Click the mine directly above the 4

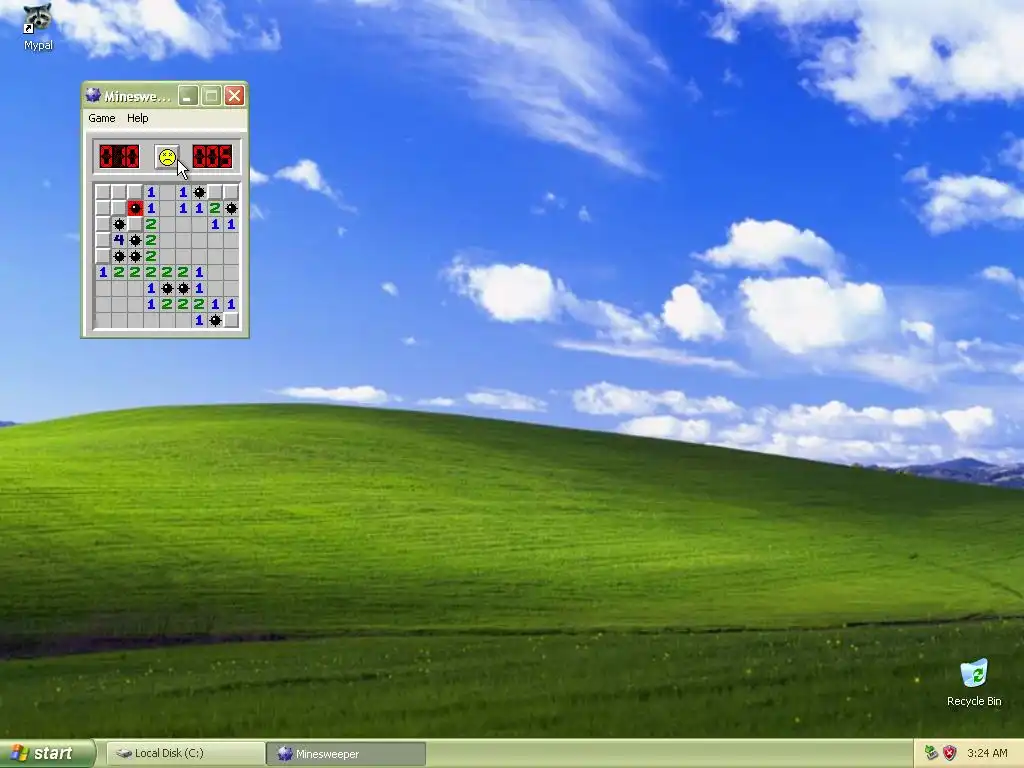119,224
